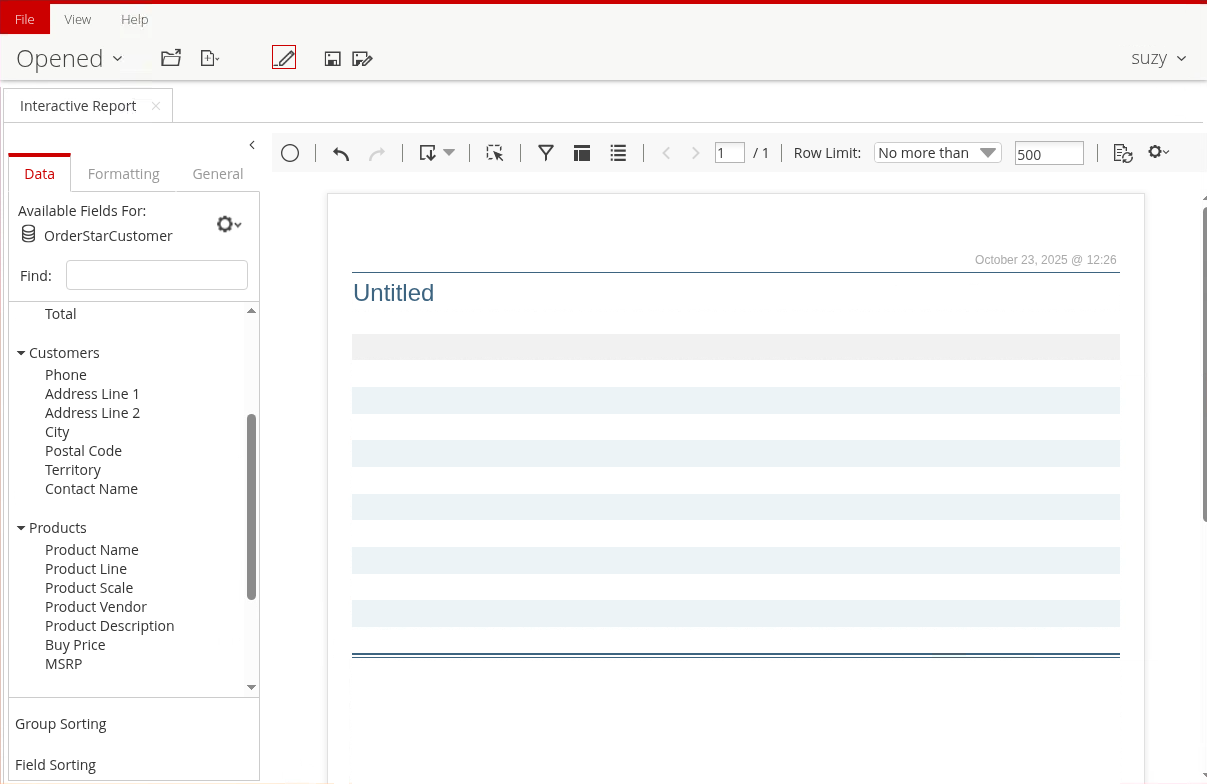This screenshot has height=784, width=1207.
Task: Click the Save disk icon
Action: [x=333, y=59]
